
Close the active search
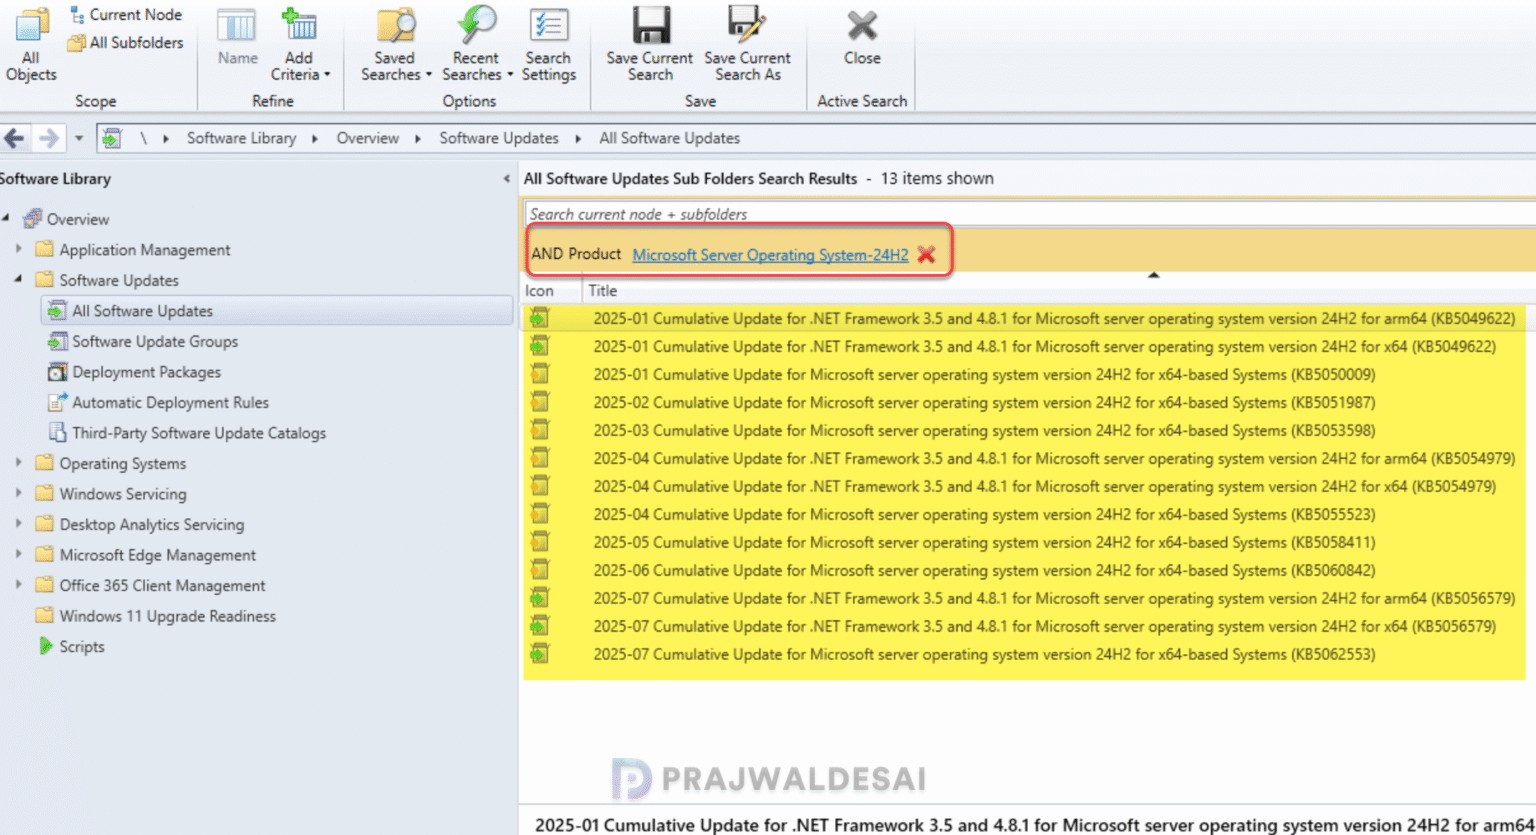862,37
